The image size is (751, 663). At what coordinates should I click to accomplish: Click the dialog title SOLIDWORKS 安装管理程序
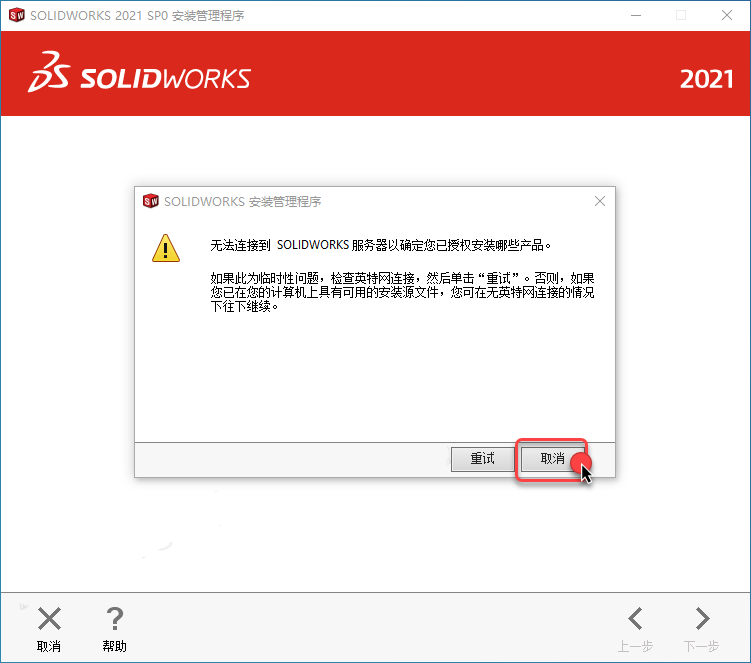tap(242, 202)
